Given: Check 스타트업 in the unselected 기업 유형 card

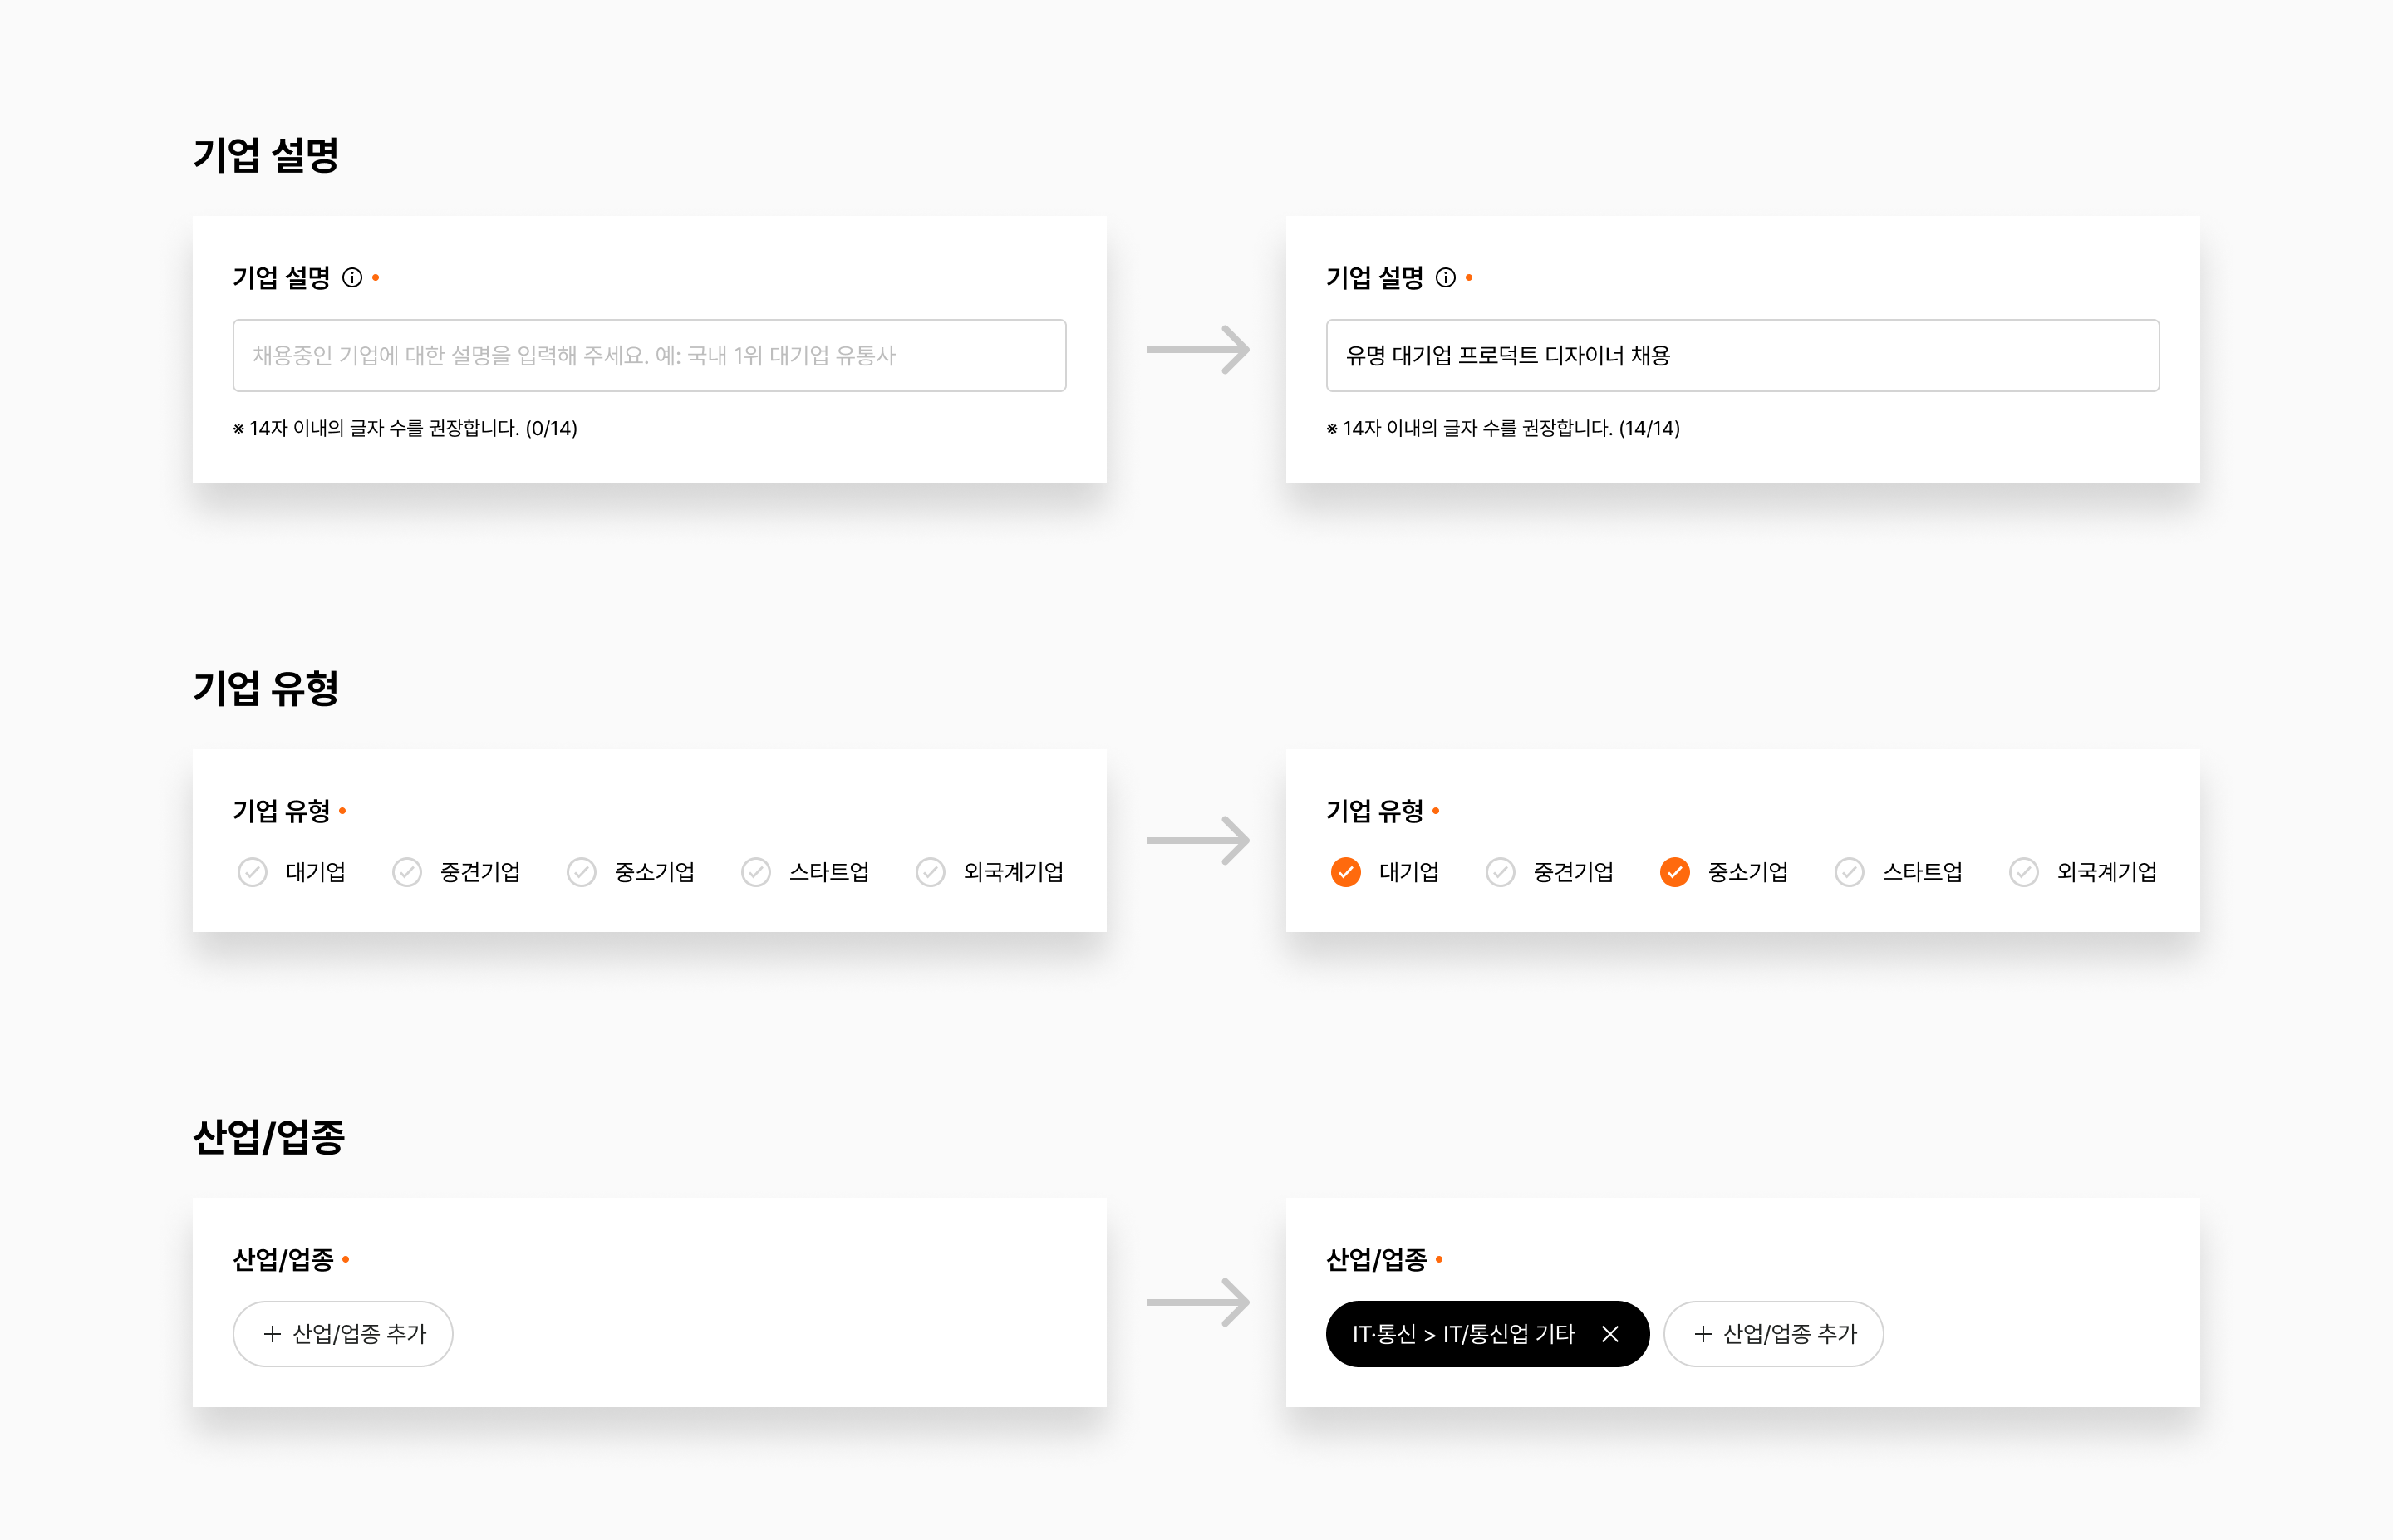Looking at the screenshot, I should tap(756, 873).
